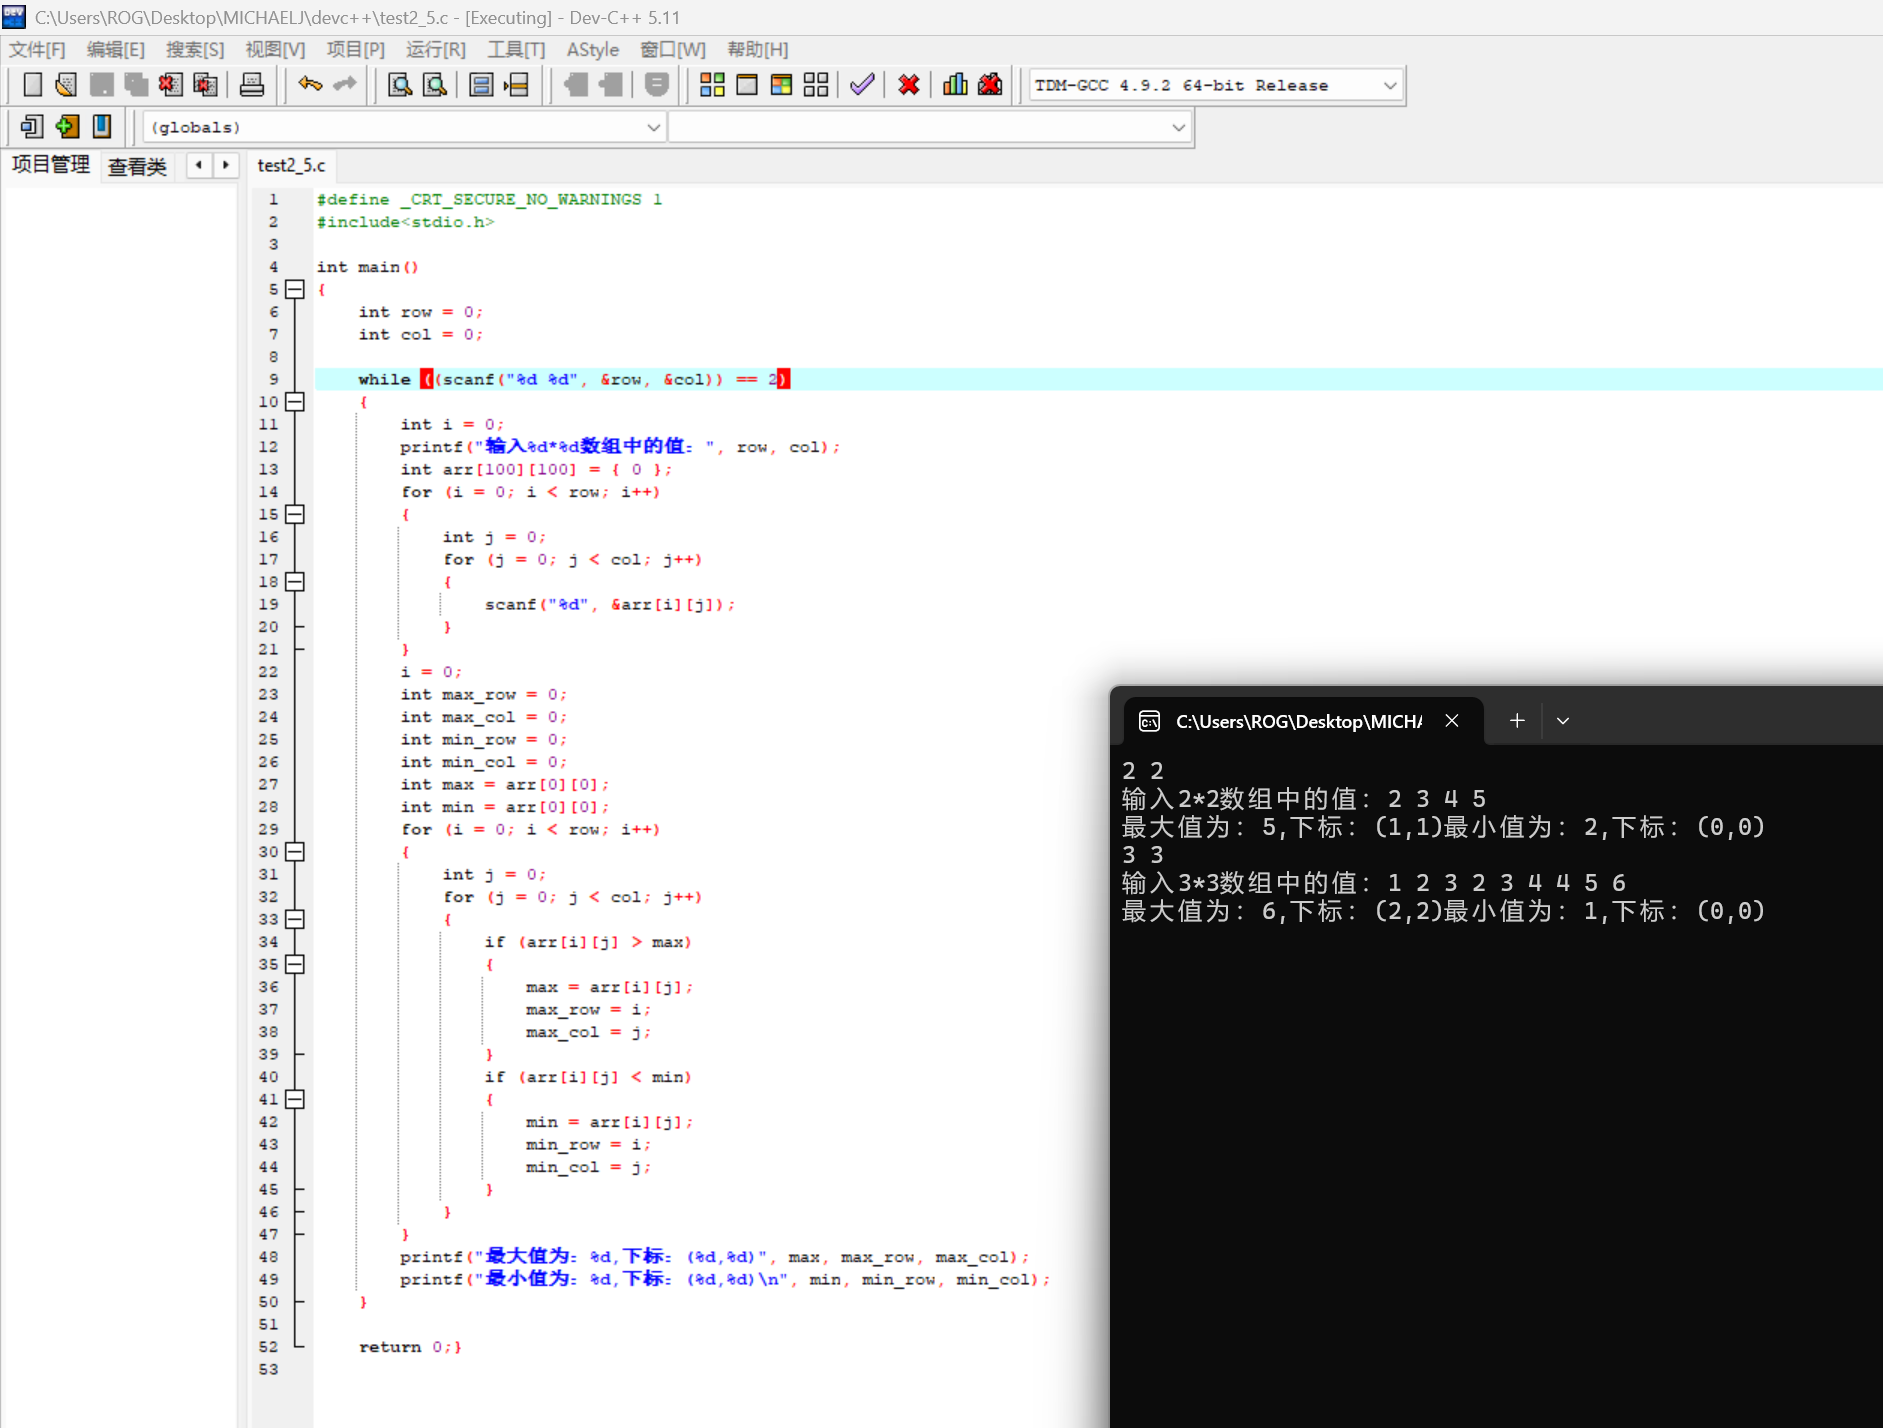Viewport: 1883px width, 1428px height.
Task: Open the AStyle menu
Action: pos(592,50)
